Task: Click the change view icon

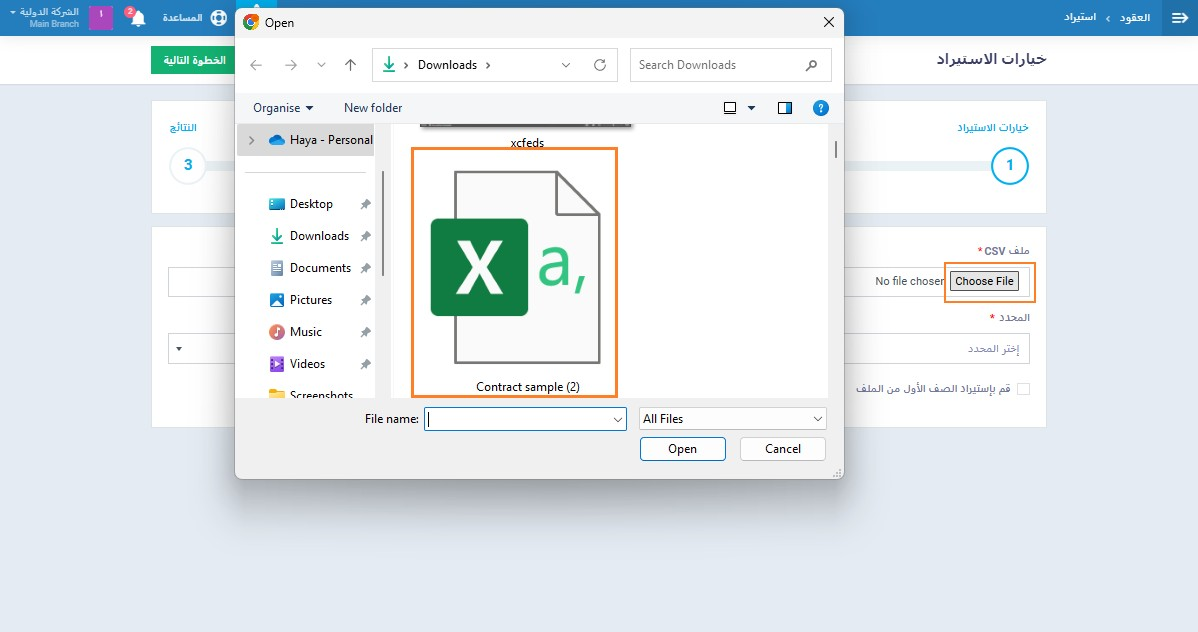Action: pyautogui.click(x=730, y=108)
